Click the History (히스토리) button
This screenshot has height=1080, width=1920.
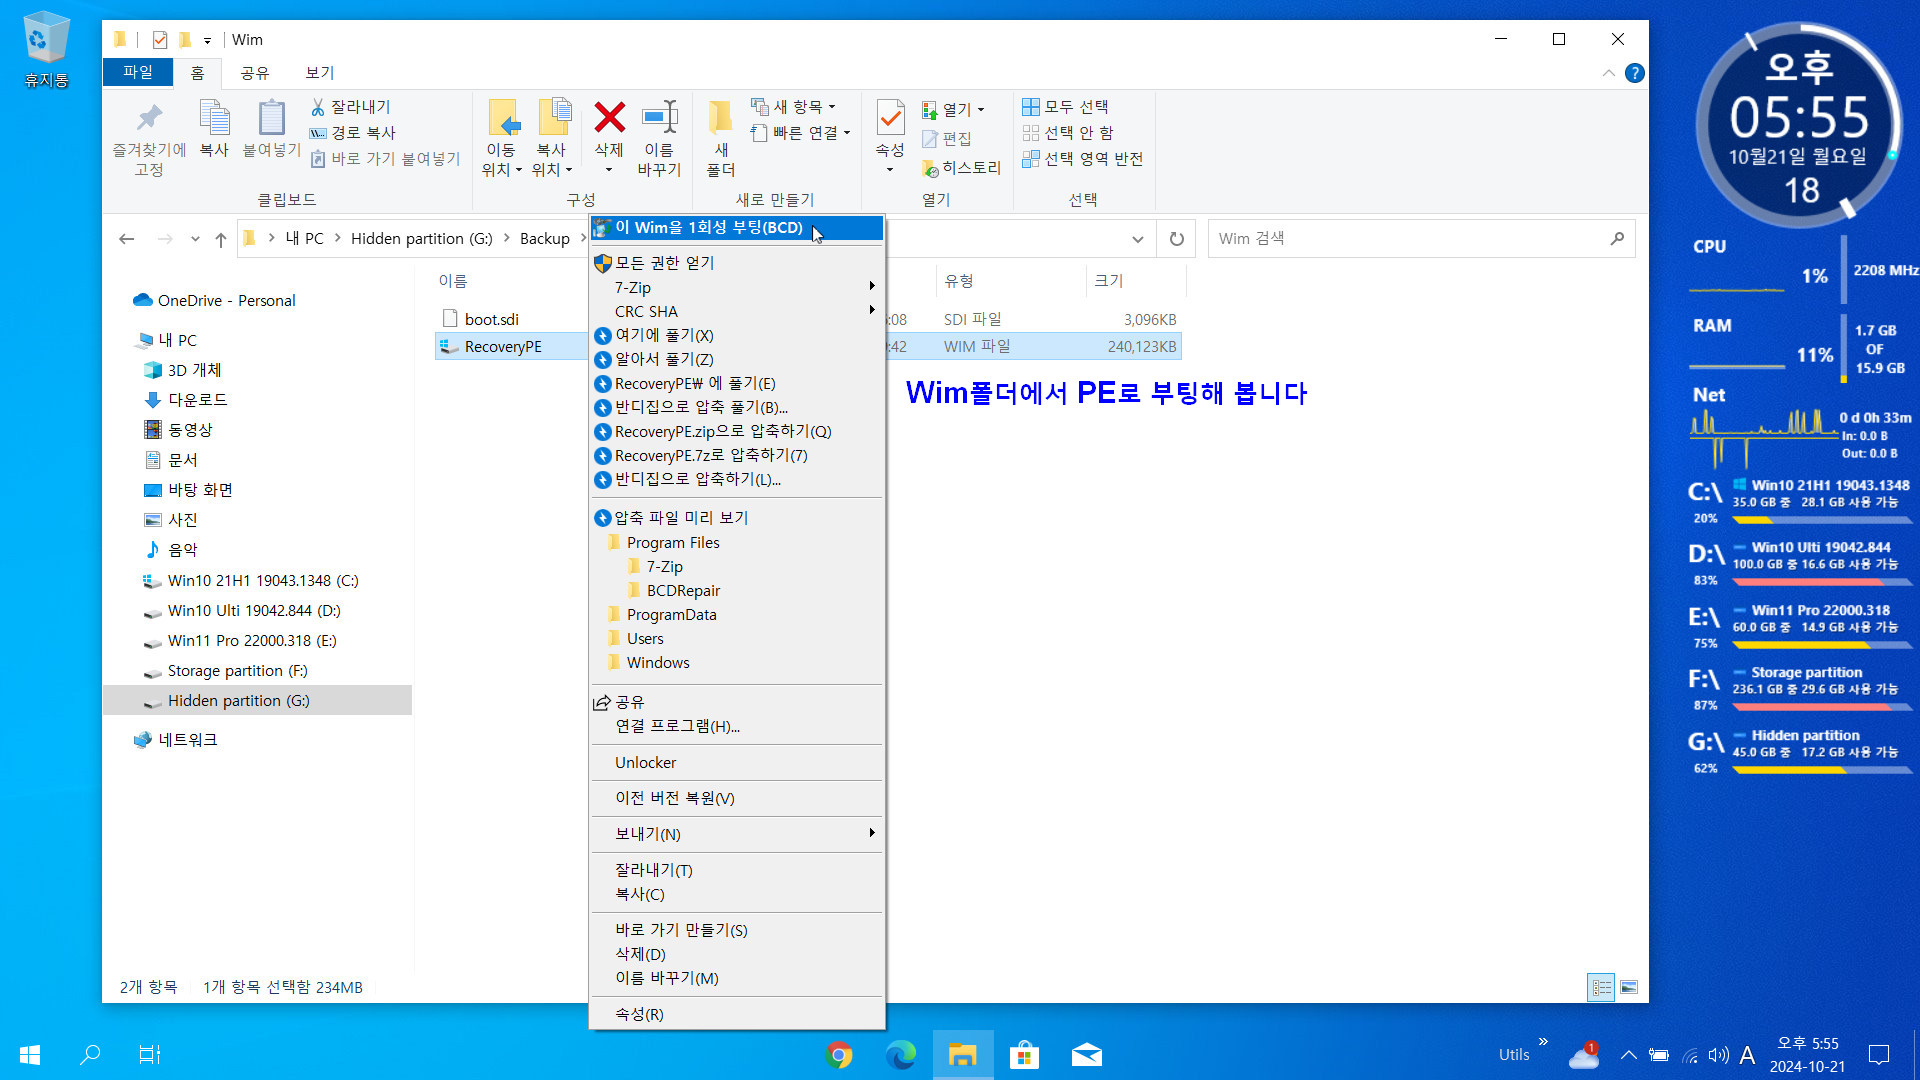click(961, 168)
